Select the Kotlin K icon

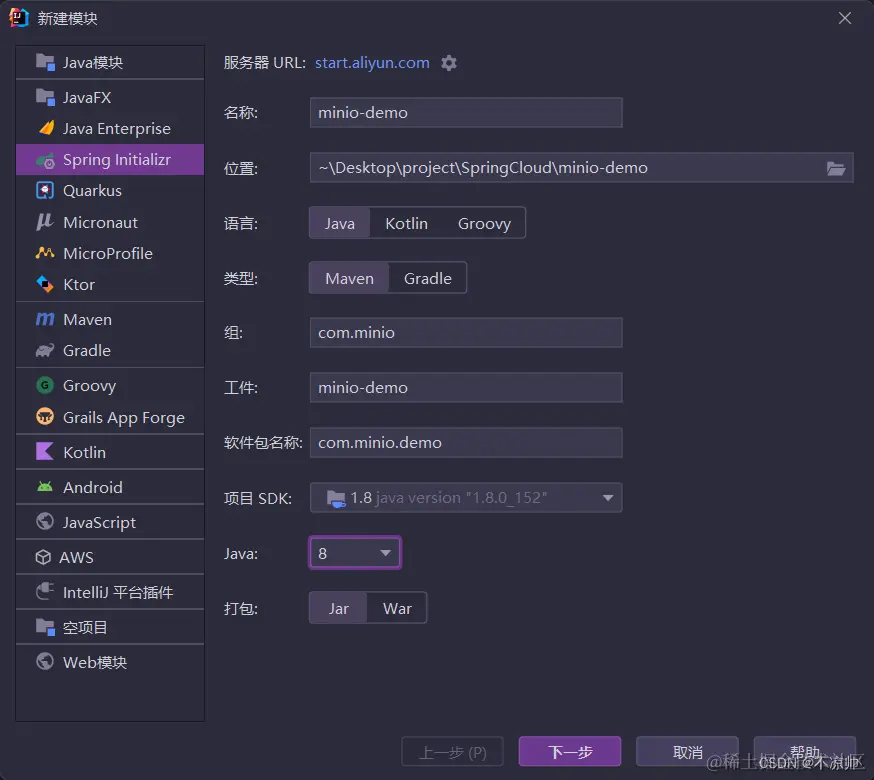[x=45, y=452]
